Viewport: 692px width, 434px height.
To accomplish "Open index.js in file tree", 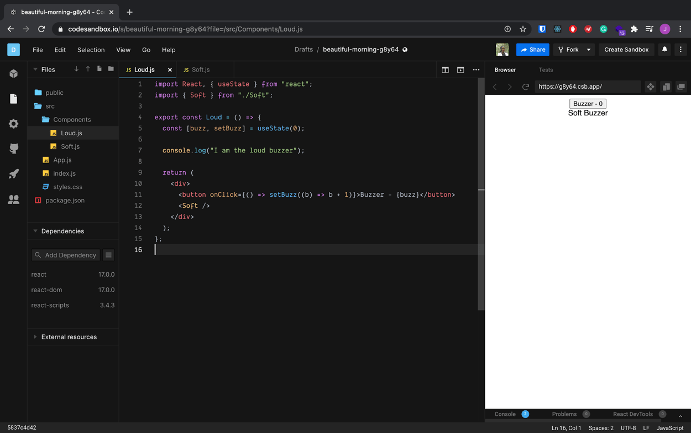I will (x=64, y=174).
